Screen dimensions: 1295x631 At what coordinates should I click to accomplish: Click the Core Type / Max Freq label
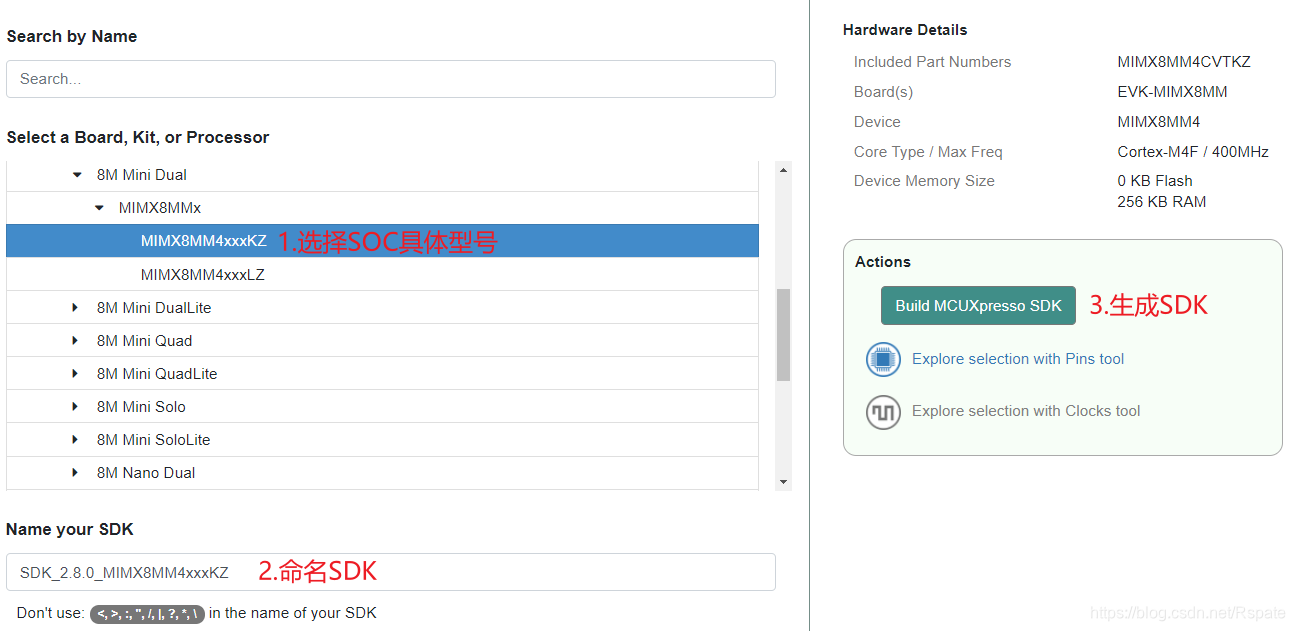(x=928, y=152)
